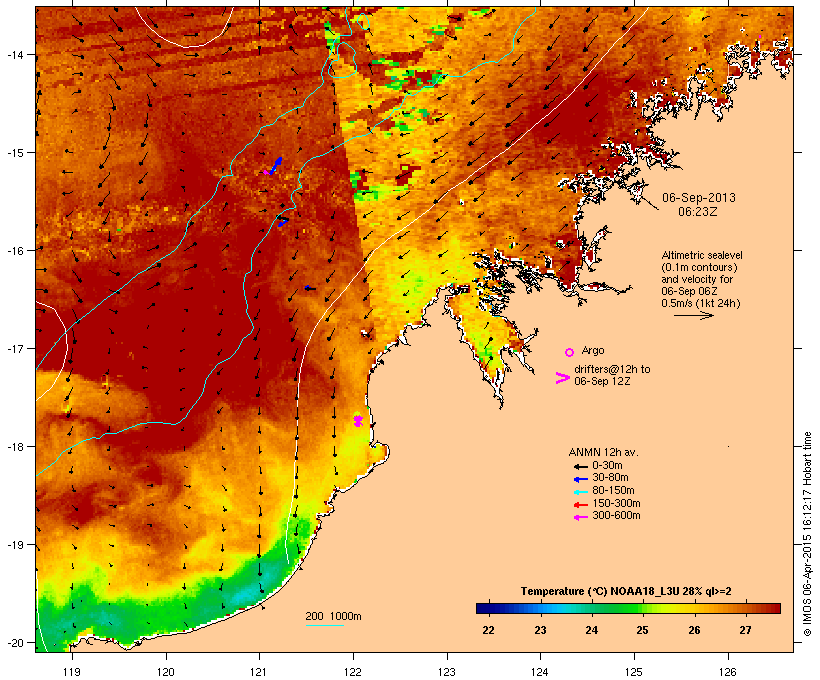Click the 0.5m/s velocity scale arrow
The image size is (820, 680).
tap(693, 315)
